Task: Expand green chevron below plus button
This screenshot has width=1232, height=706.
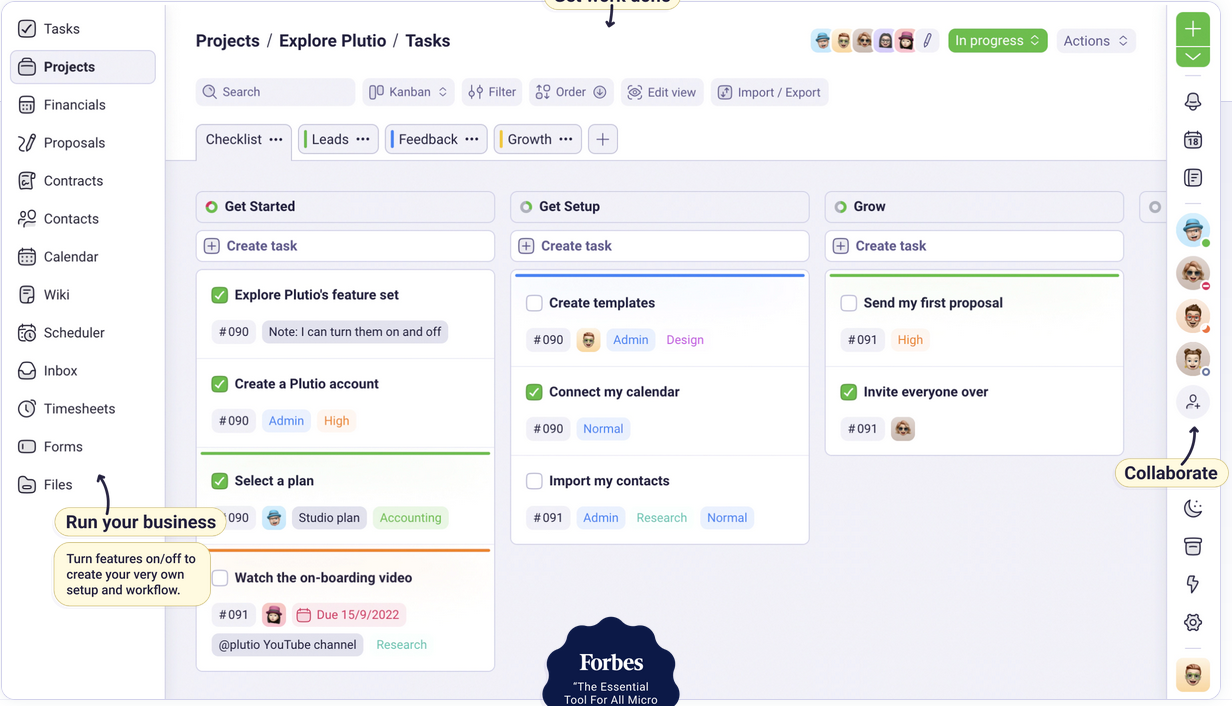Action: click(x=1193, y=57)
